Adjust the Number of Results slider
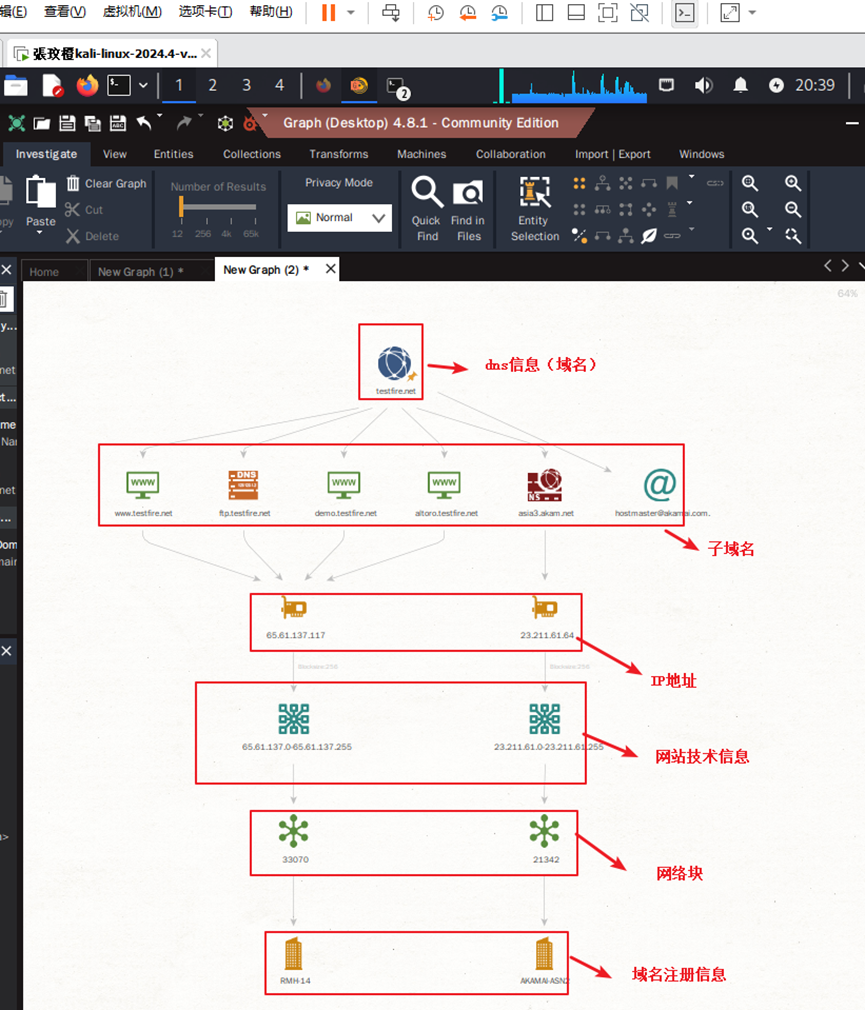The width and height of the screenshot is (865, 1010). click(x=218, y=207)
